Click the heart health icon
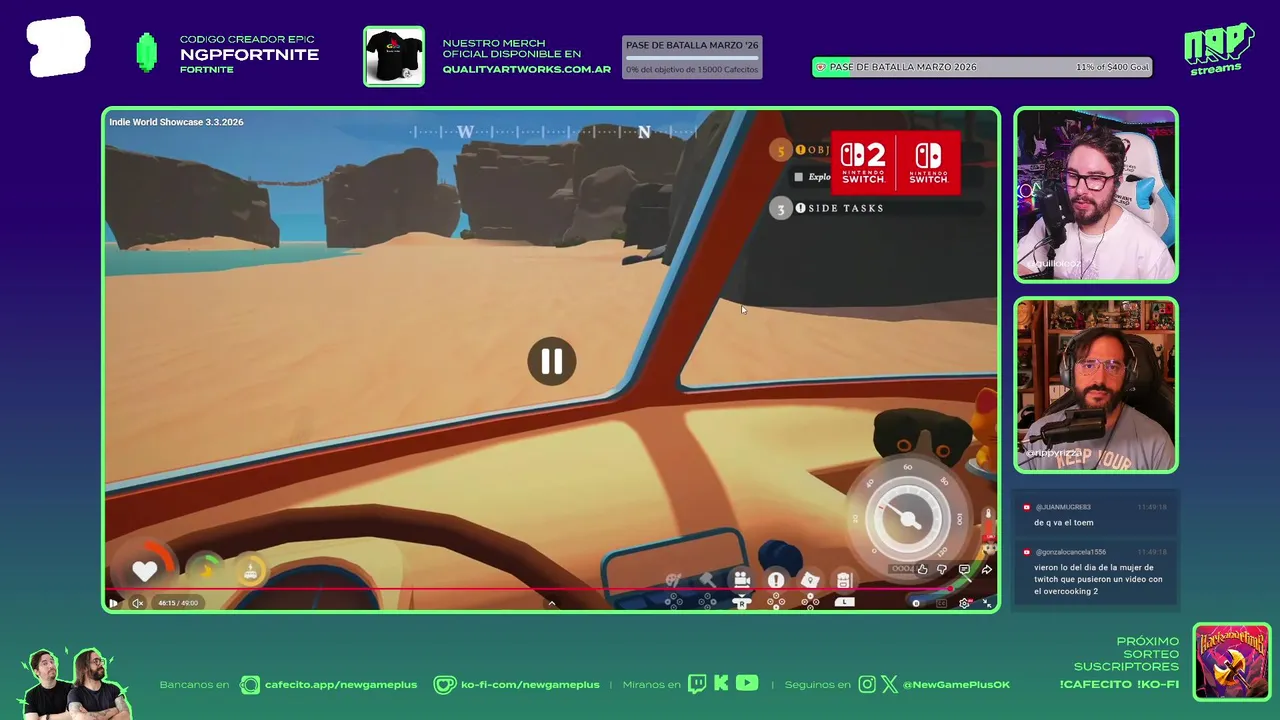 145,571
